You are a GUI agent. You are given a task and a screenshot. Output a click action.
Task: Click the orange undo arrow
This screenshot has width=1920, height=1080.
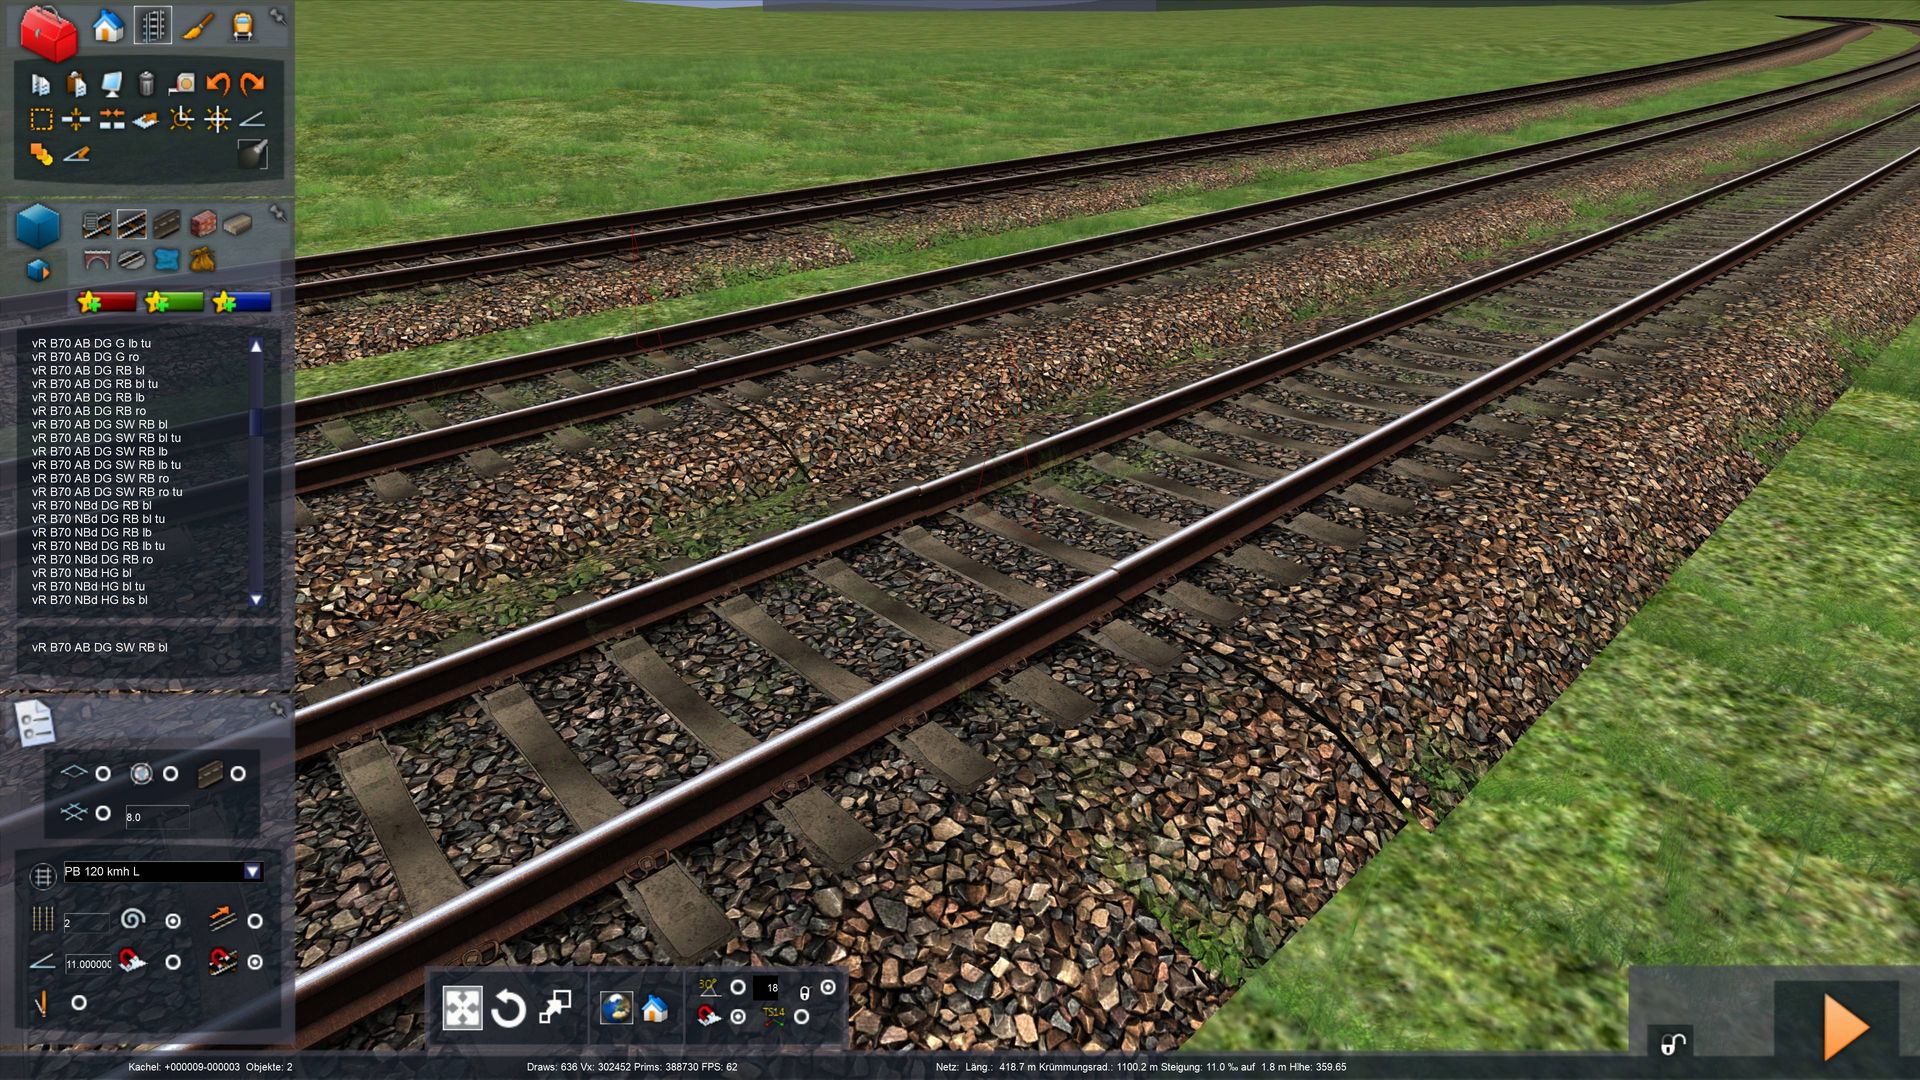tap(217, 83)
